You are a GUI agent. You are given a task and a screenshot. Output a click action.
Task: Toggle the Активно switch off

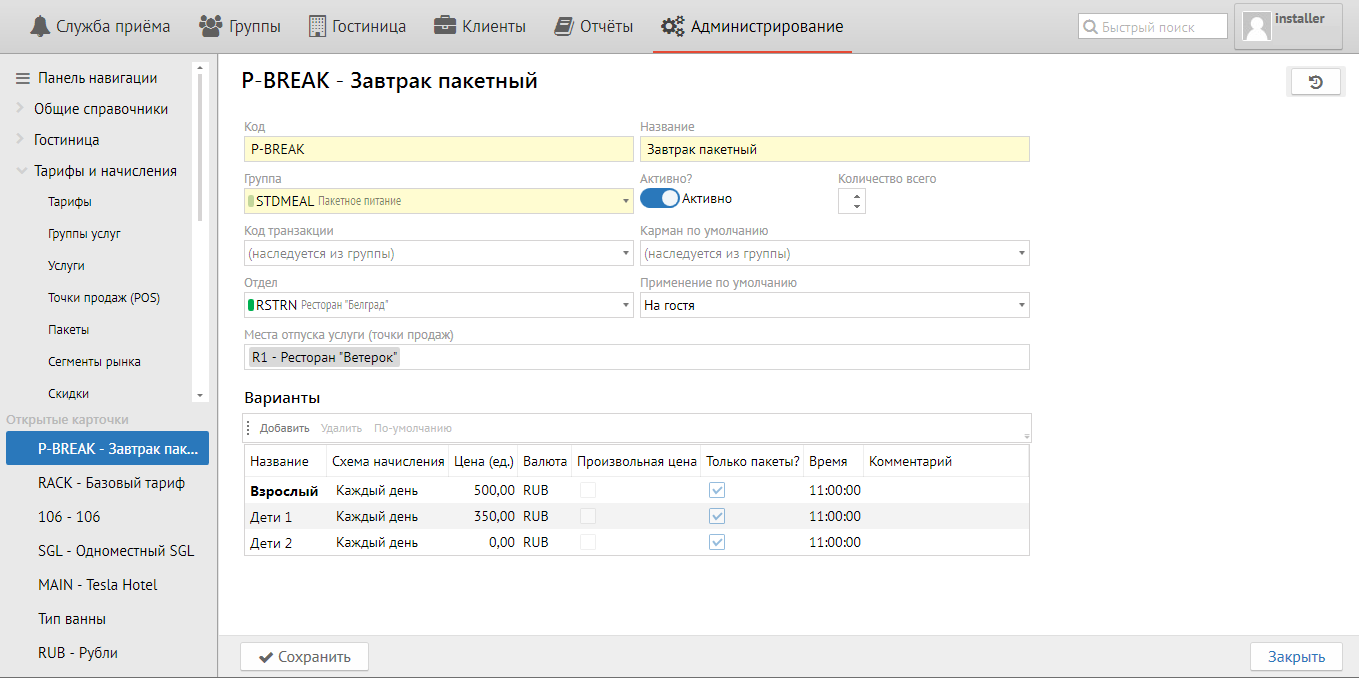coord(659,198)
